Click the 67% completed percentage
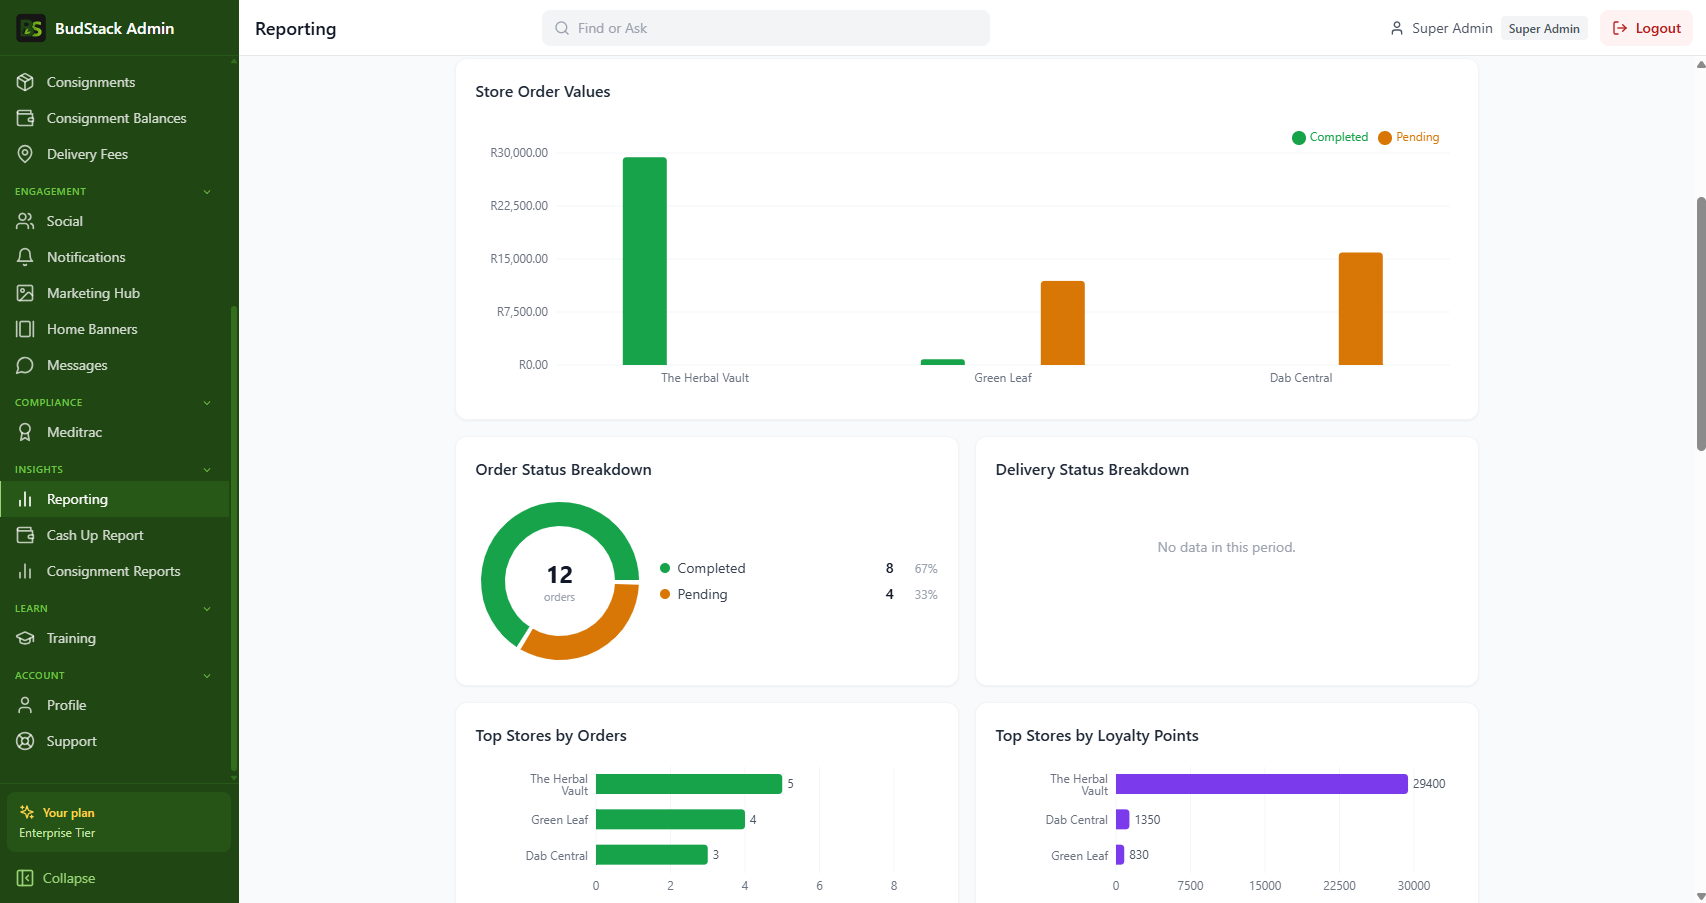 pyautogui.click(x=926, y=568)
